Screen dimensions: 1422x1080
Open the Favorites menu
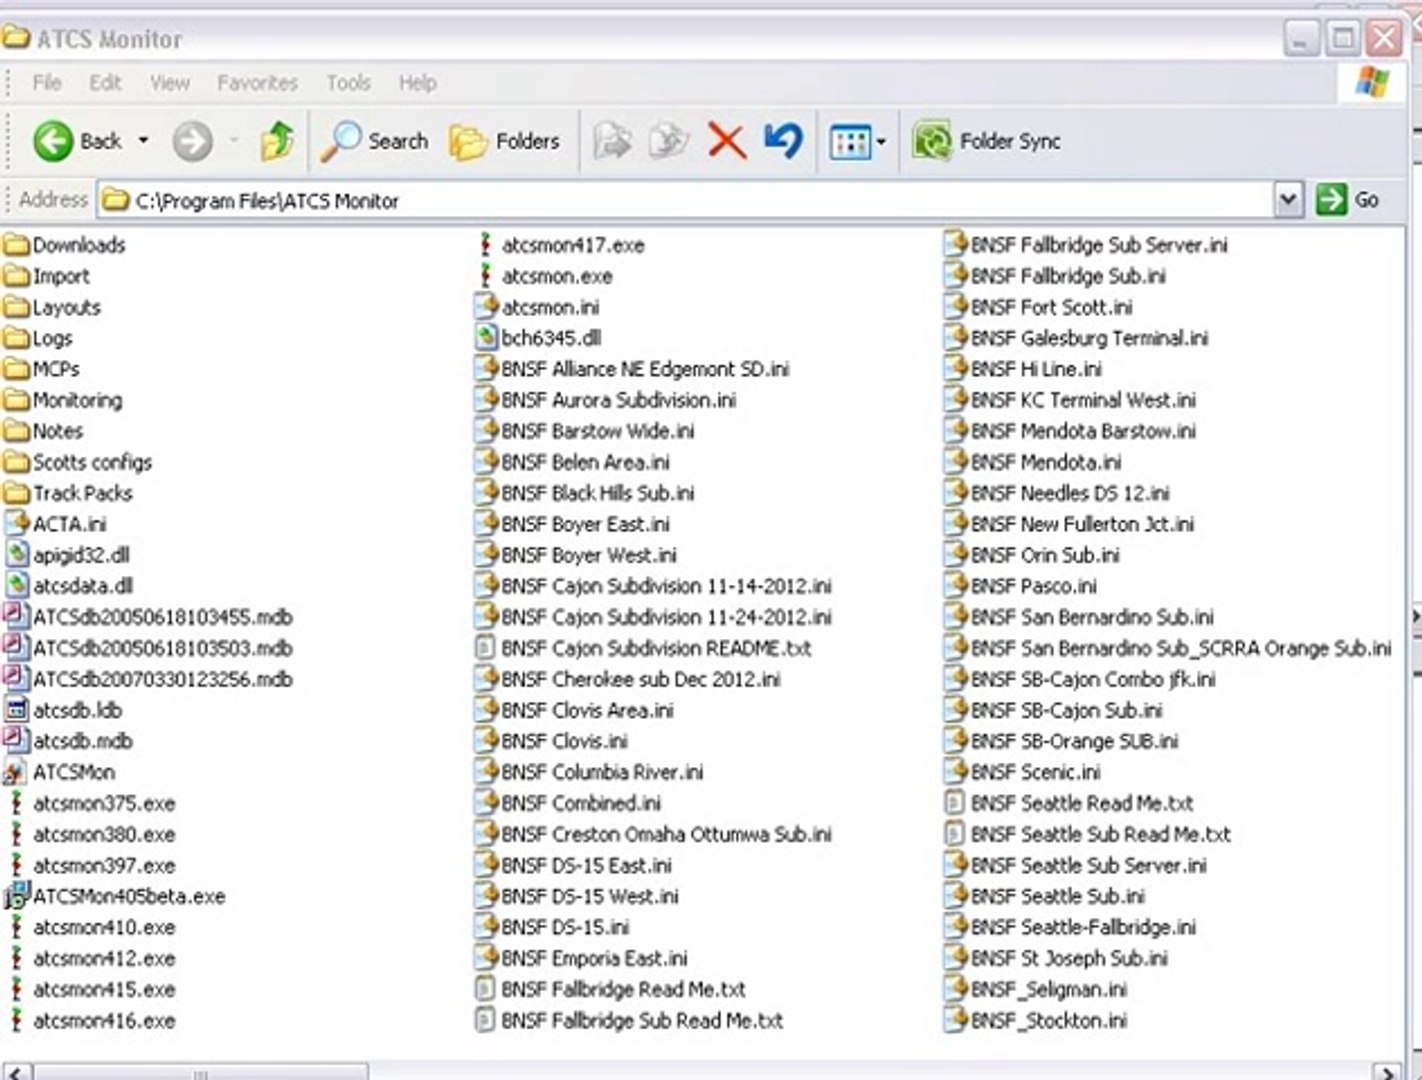[257, 83]
